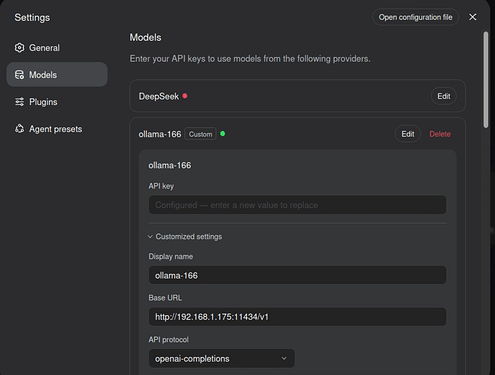Image resolution: width=495 pixels, height=375 pixels.
Task: Click the green status dot next to ollama-166
Action: coord(222,134)
